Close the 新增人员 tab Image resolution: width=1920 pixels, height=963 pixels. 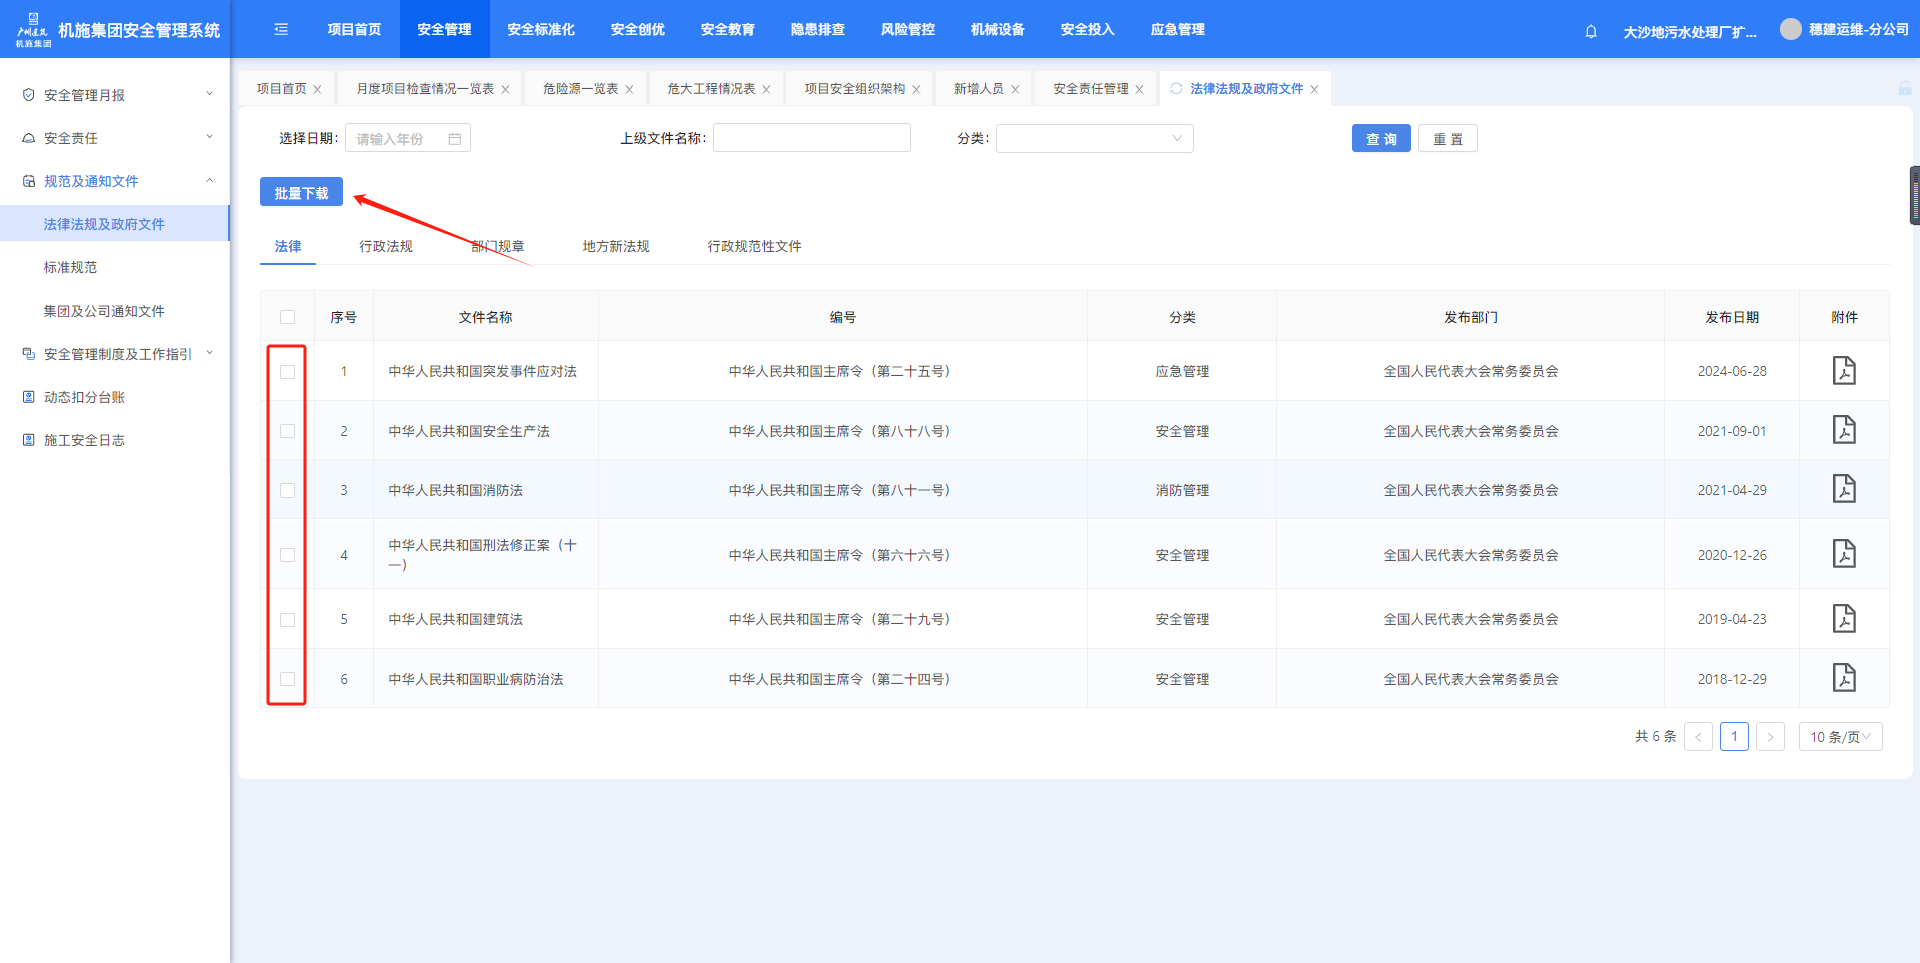click(1015, 90)
